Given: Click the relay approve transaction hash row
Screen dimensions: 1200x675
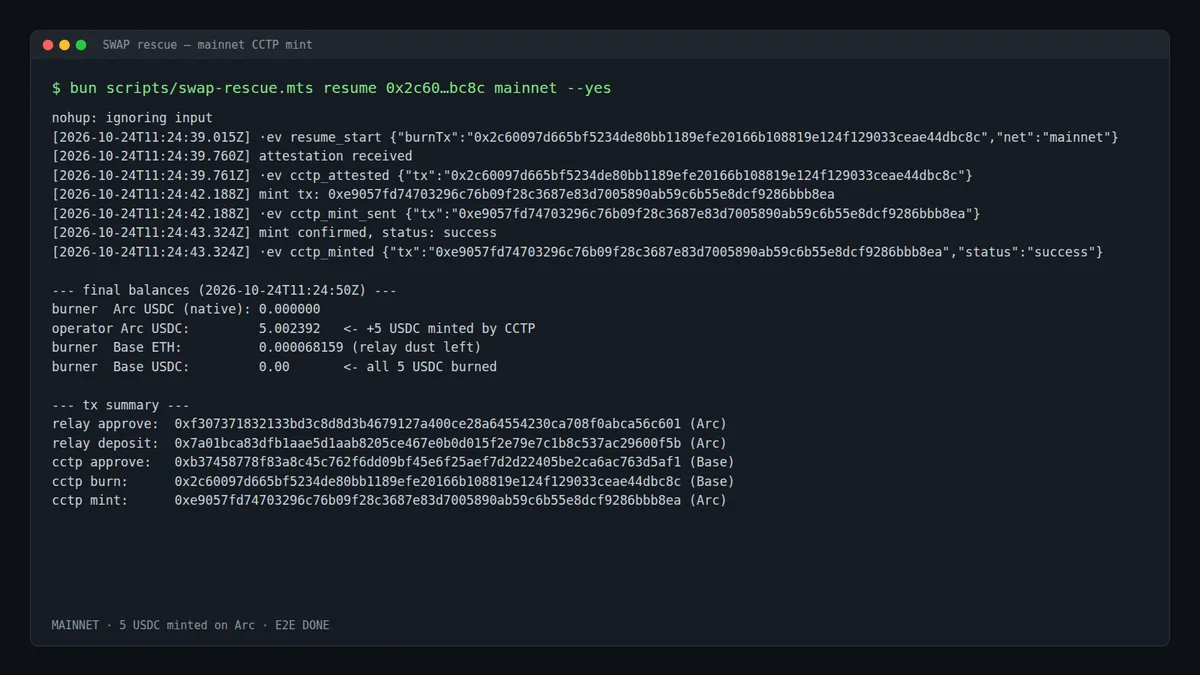Looking at the screenshot, I should pyautogui.click(x=389, y=424).
